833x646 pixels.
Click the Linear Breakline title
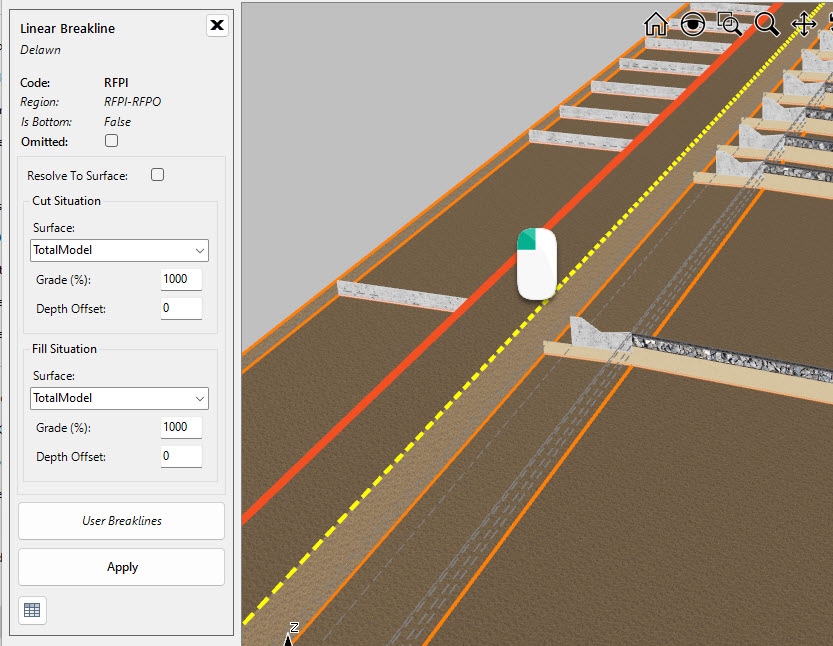[x=67, y=29]
